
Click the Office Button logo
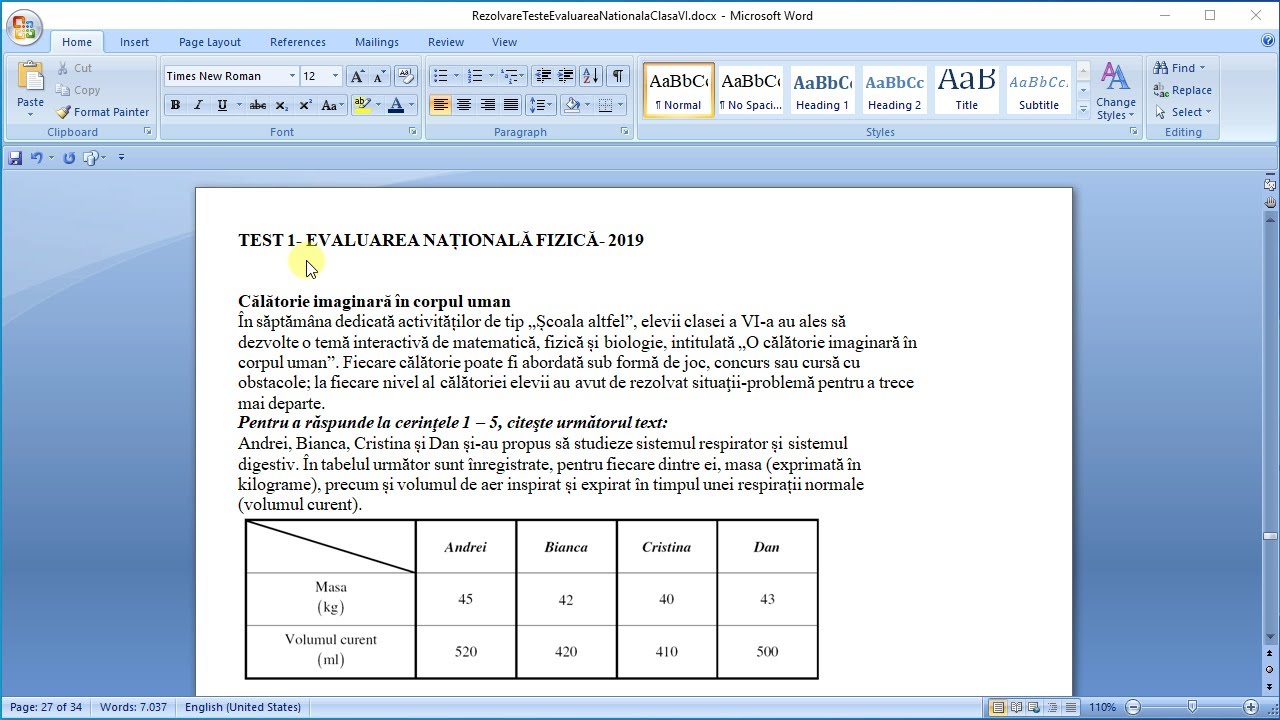(24, 26)
